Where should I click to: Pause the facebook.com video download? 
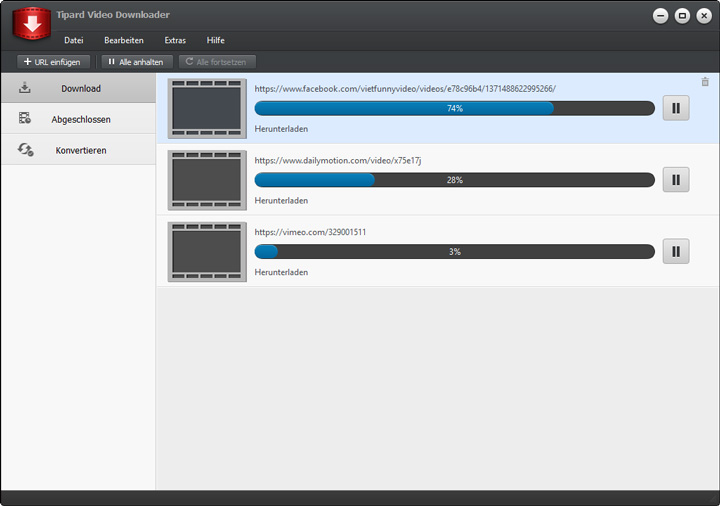click(676, 108)
